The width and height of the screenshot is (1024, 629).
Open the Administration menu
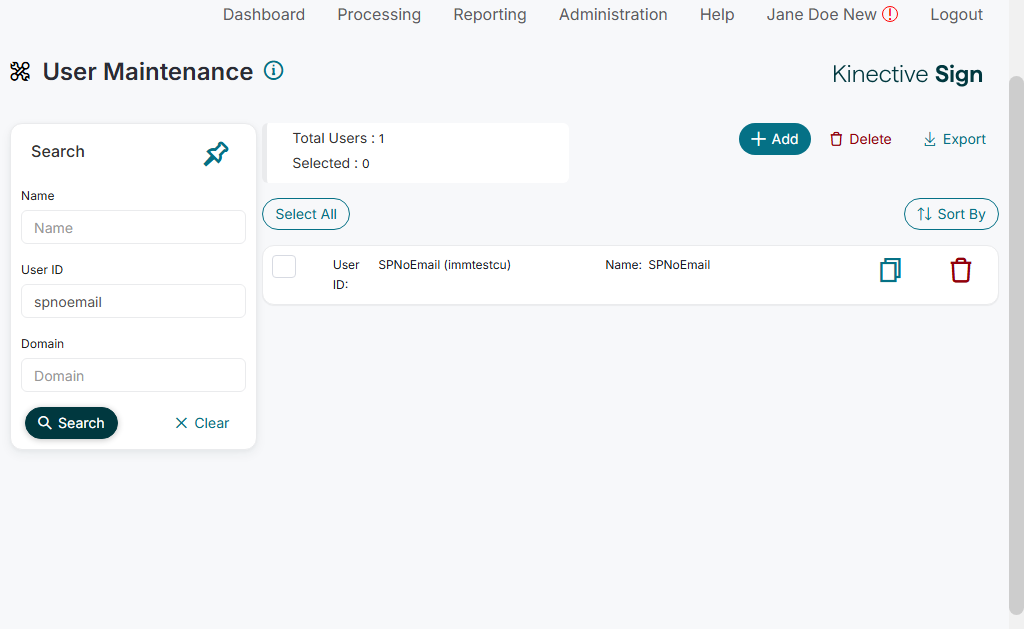click(613, 15)
